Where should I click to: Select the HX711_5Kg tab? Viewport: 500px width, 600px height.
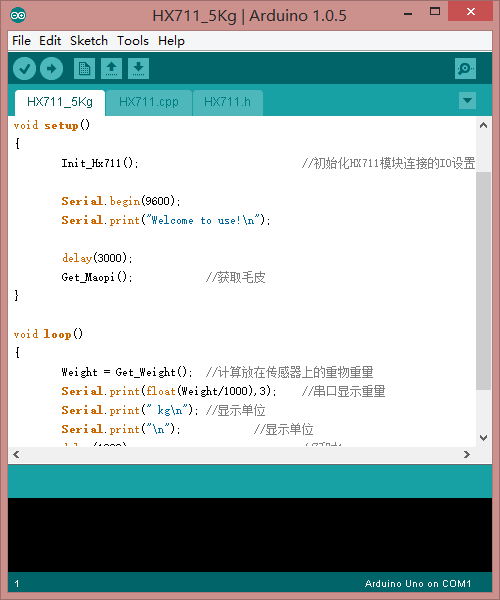60,103
